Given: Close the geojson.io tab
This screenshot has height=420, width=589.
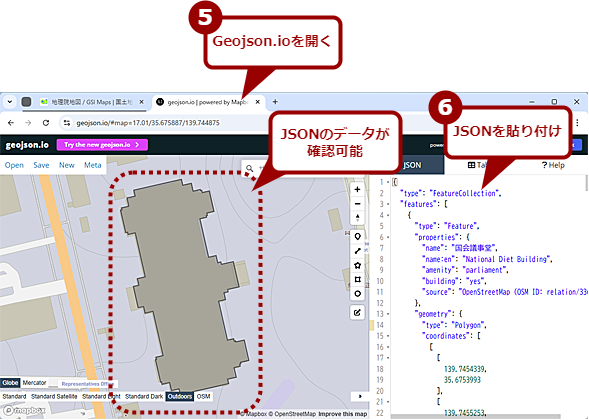Looking at the screenshot, I should 258,102.
